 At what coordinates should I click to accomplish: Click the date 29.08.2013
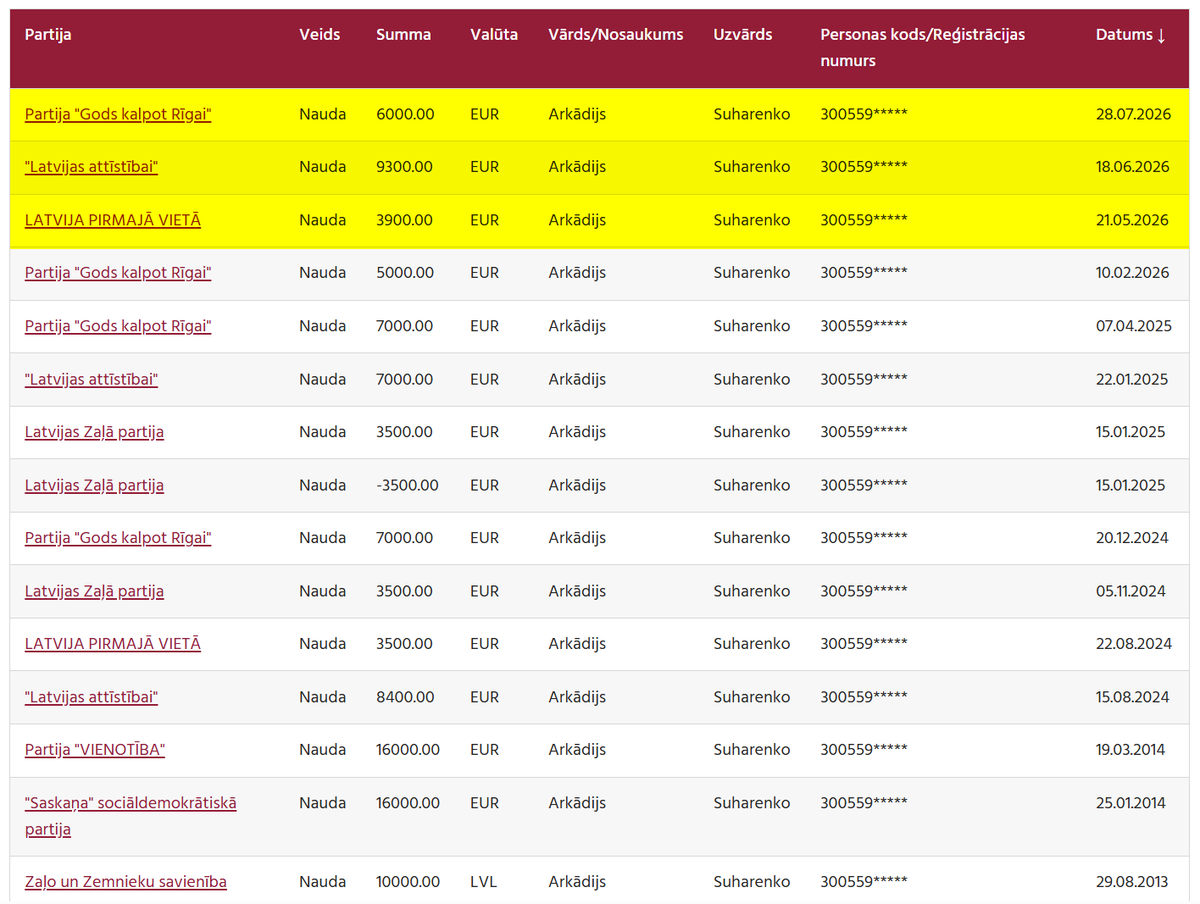[1132, 882]
